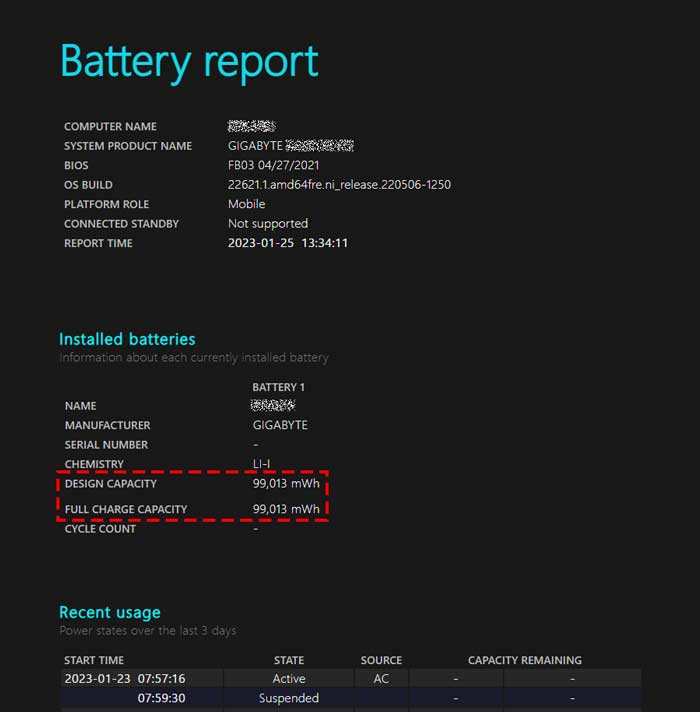Click the 'GIGABYTE' system product value
This screenshot has width=700, height=712.
[x=255, y=146]
